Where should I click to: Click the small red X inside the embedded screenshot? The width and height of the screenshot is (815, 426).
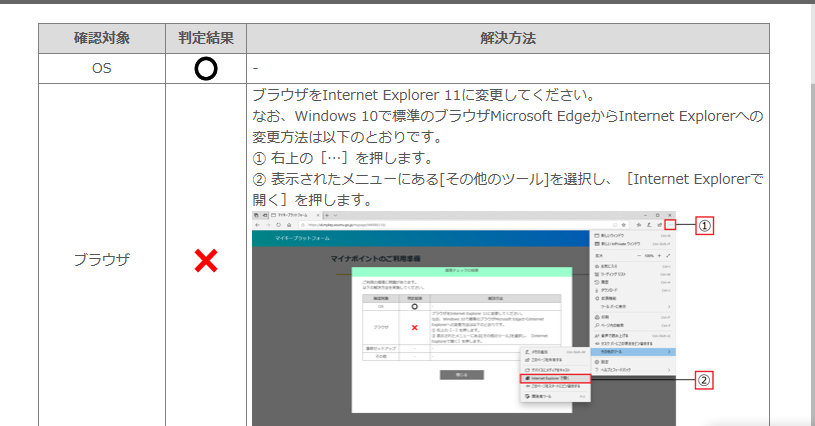click(414, 327)
